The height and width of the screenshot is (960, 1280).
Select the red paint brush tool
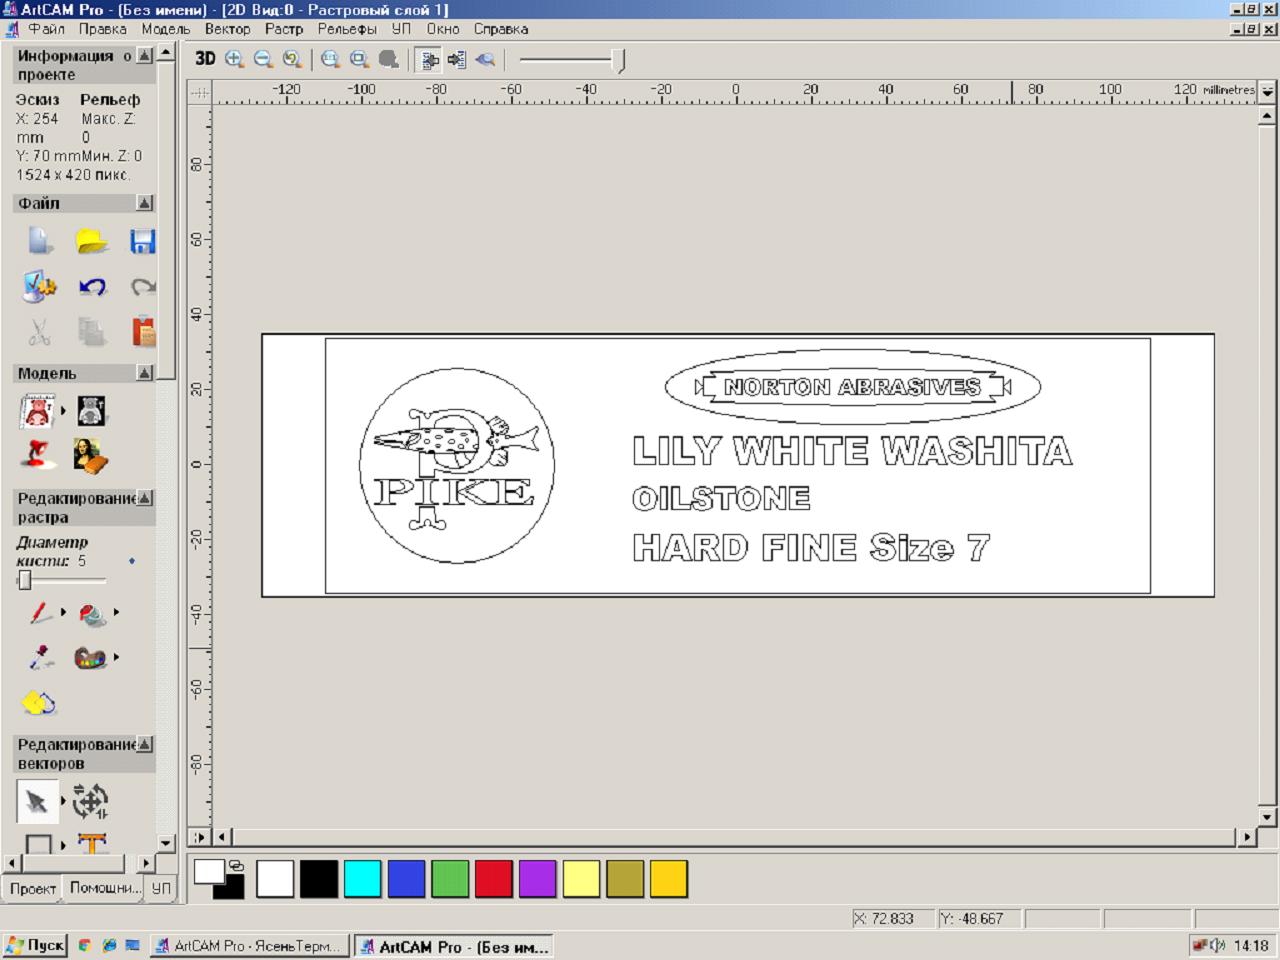coord(40,612)
